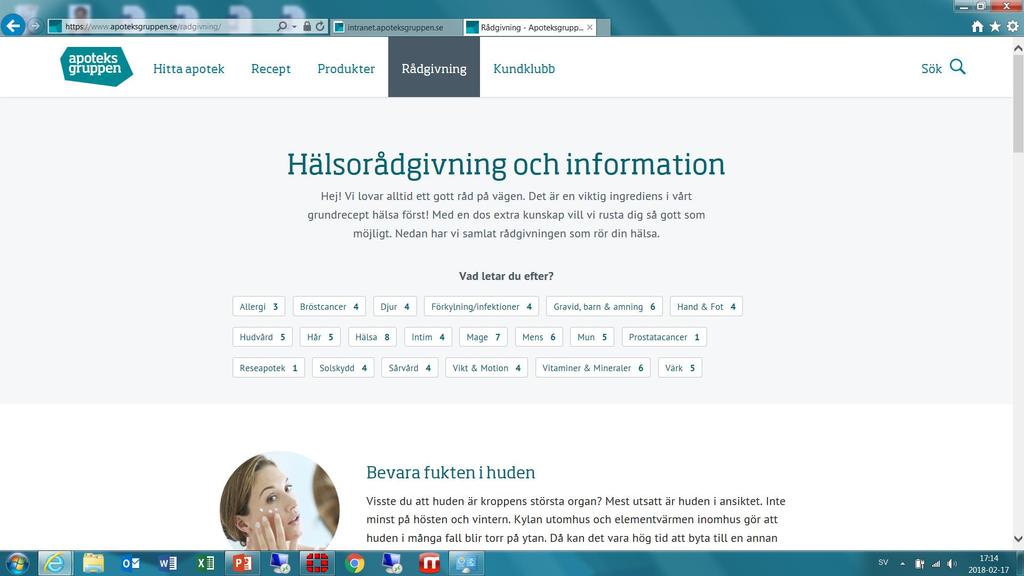The image size is (1024, 576).
Task: Filter by Bröstcancer tag
Action: (x=329, y=307)
